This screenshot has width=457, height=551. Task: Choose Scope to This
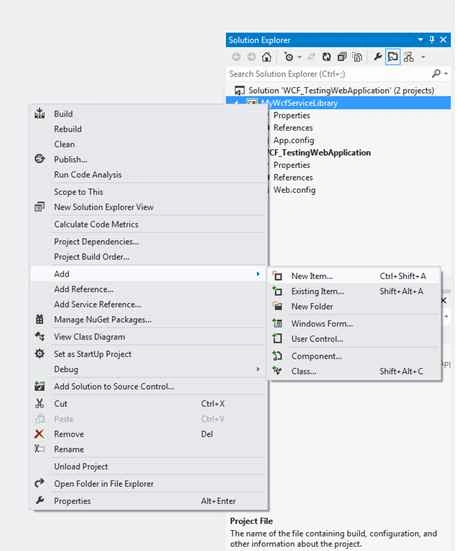click(78, 192)
